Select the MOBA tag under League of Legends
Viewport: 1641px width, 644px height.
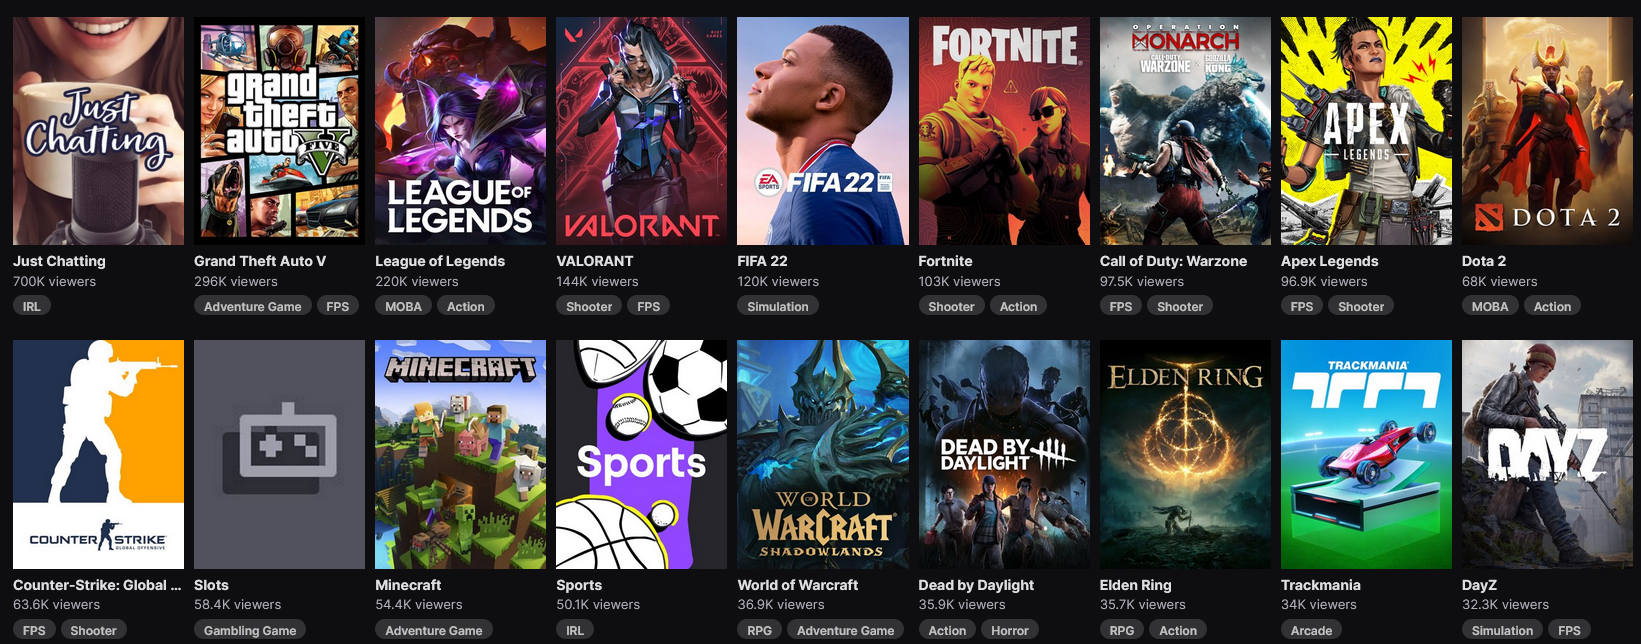point(404,307)
